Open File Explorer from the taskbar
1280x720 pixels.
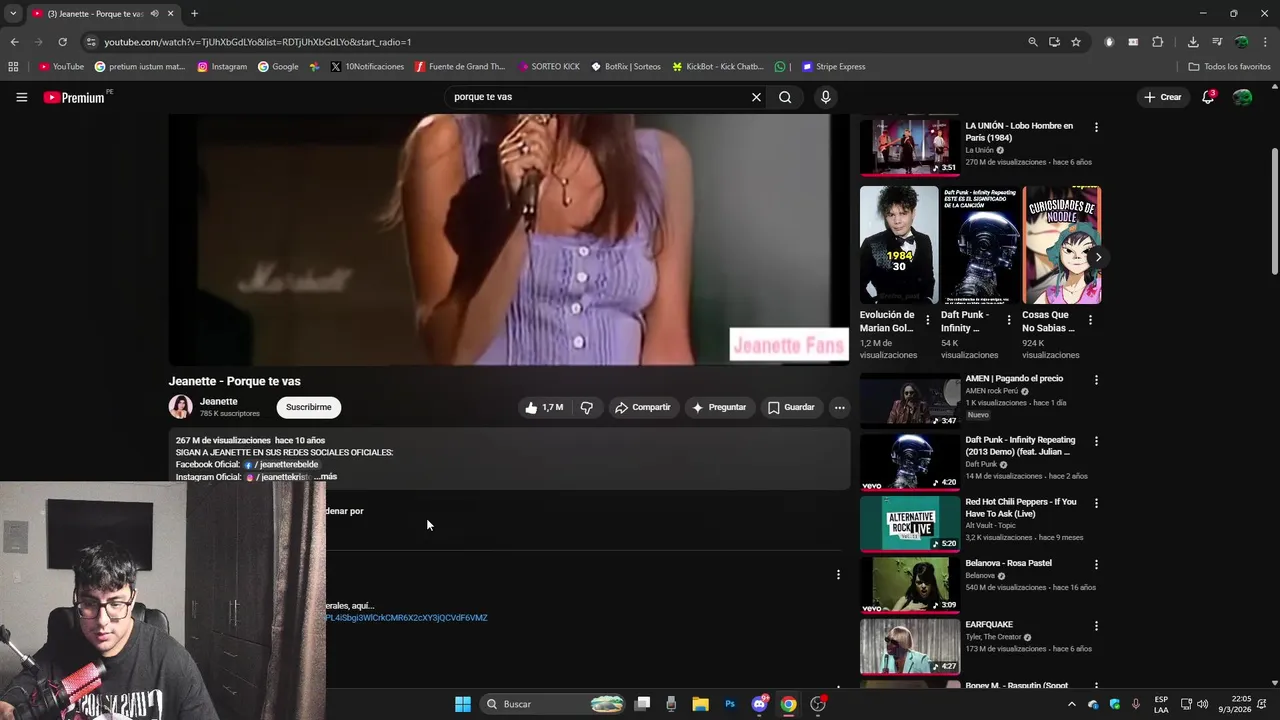700,704
